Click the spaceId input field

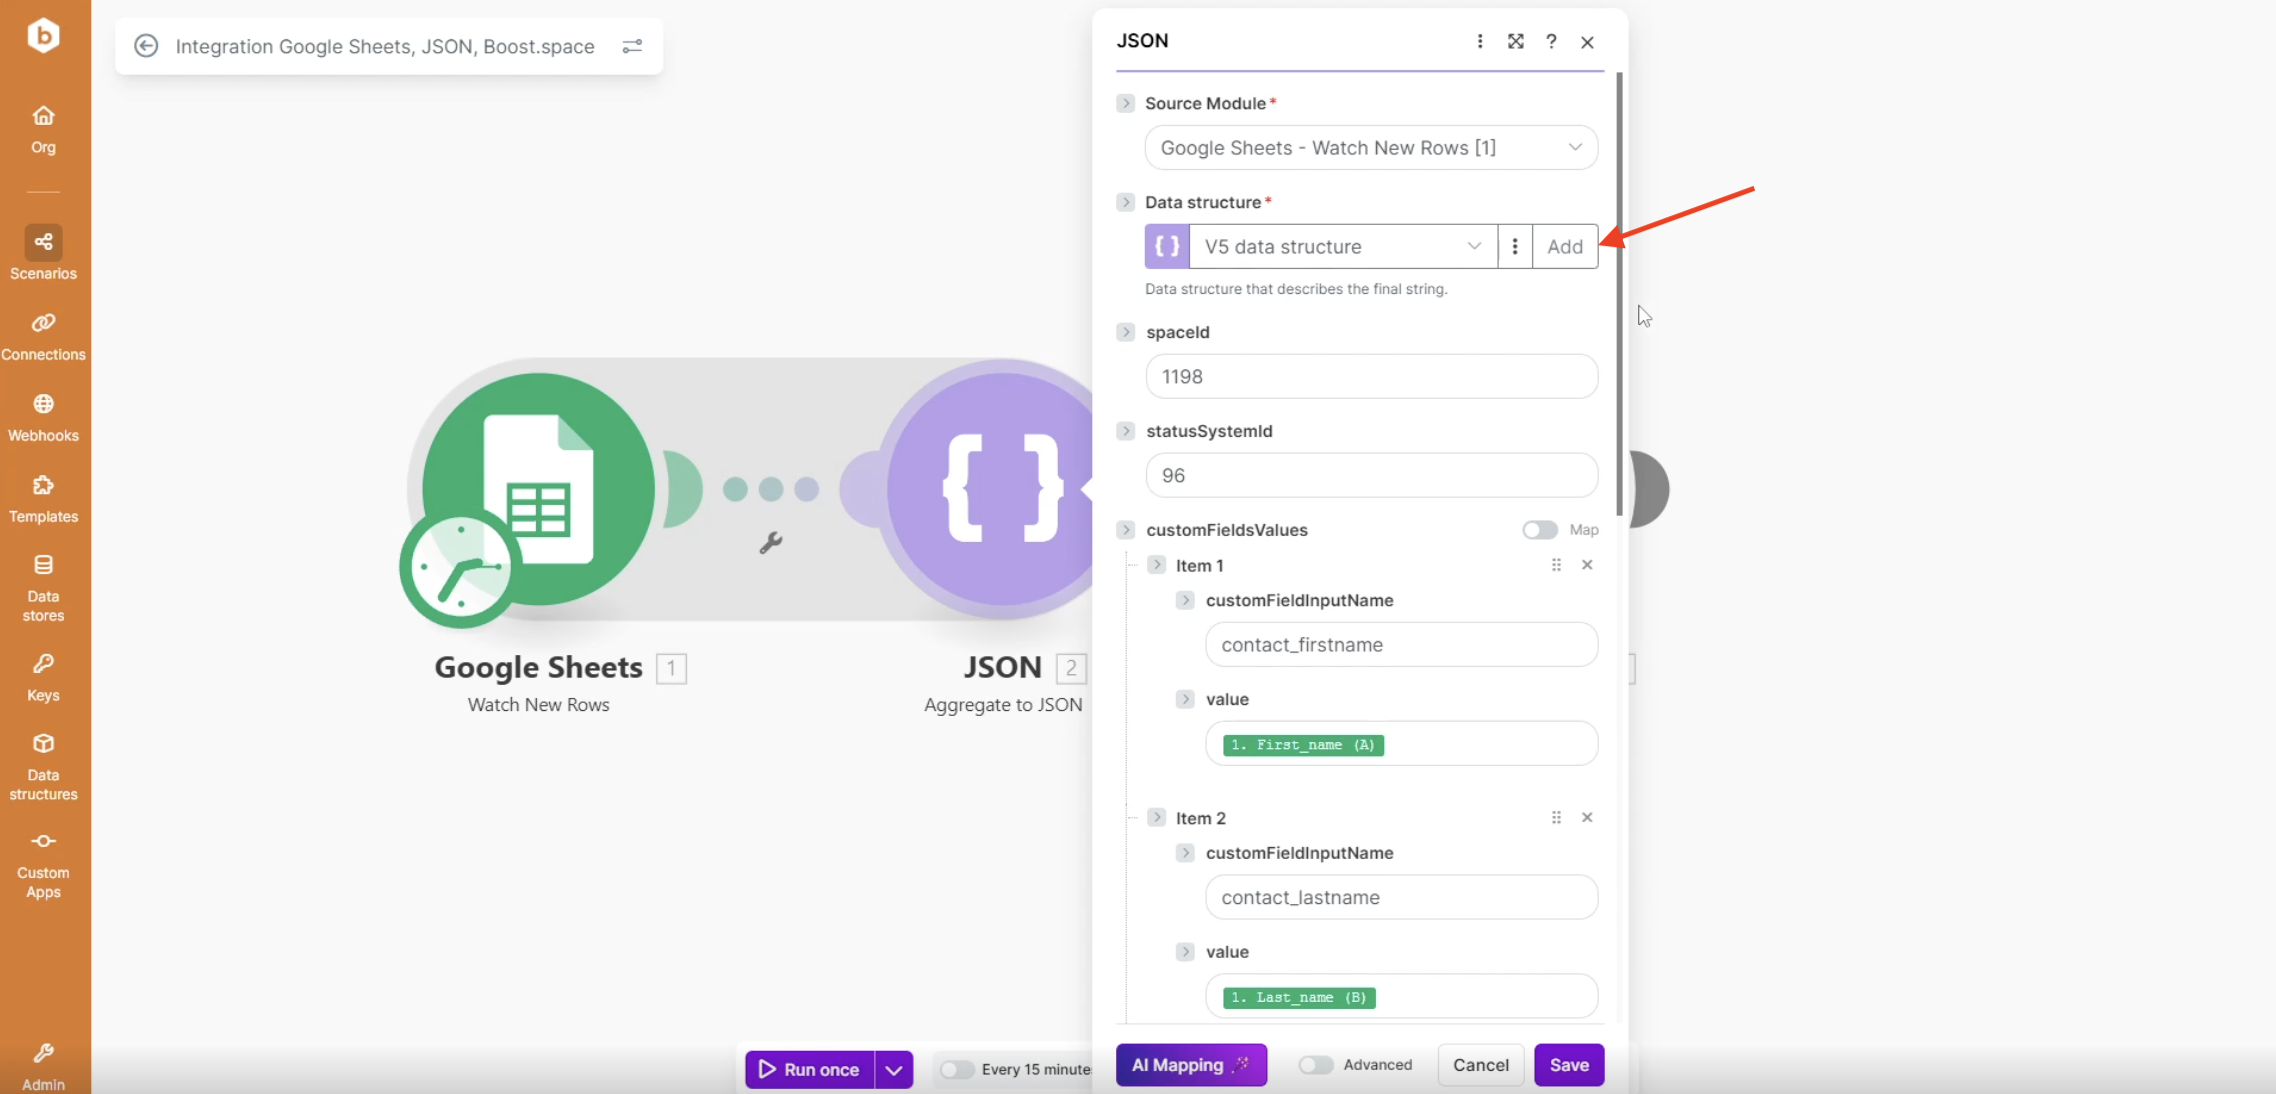coord(1370,377)
